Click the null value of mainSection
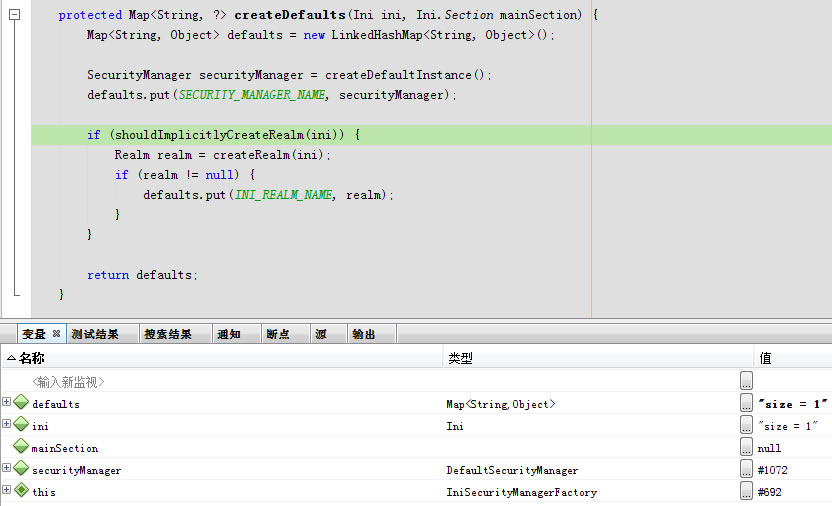The image size is (832, 506). pos(769,448)
